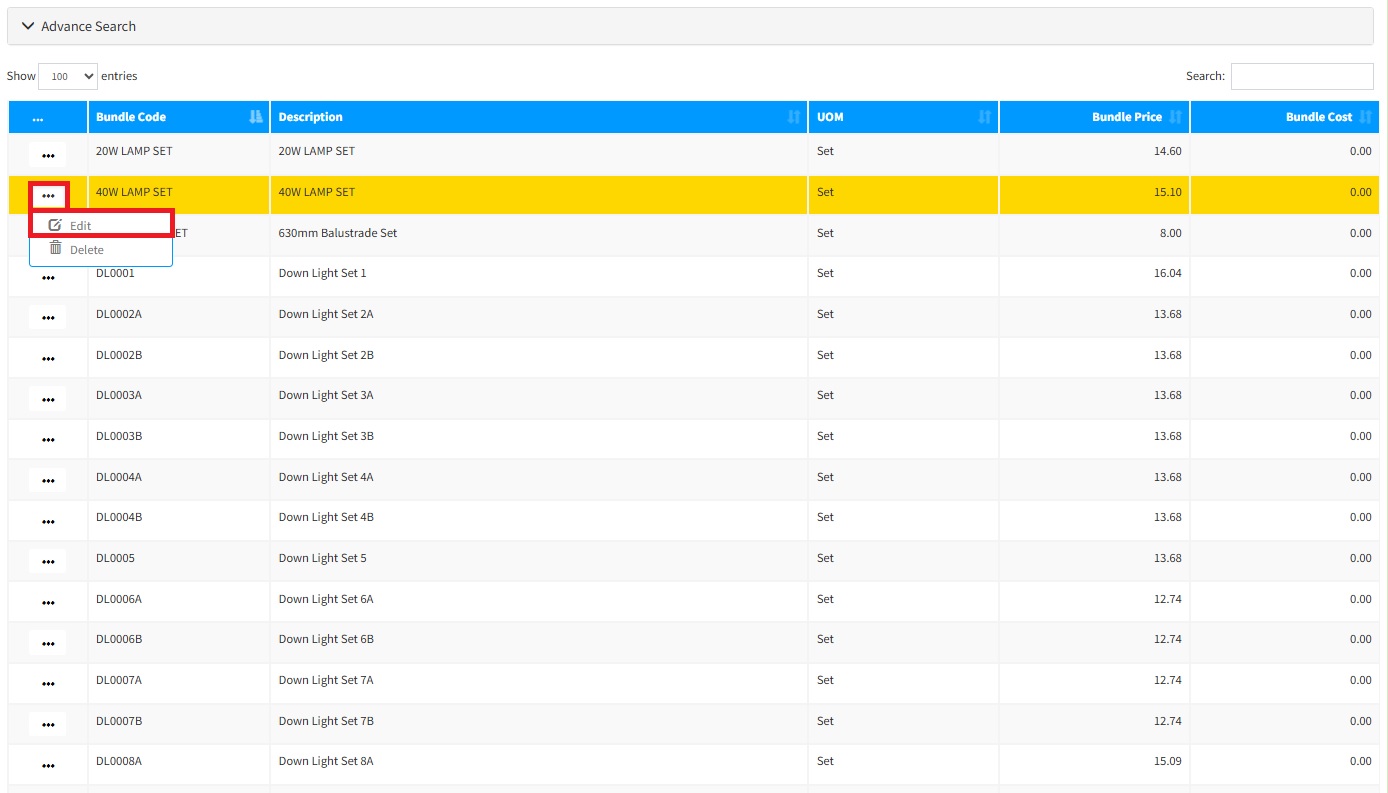The image size is (1388, 793).
Task: Sort by Bundle Price column
Action: click(x=1175, y=117)
